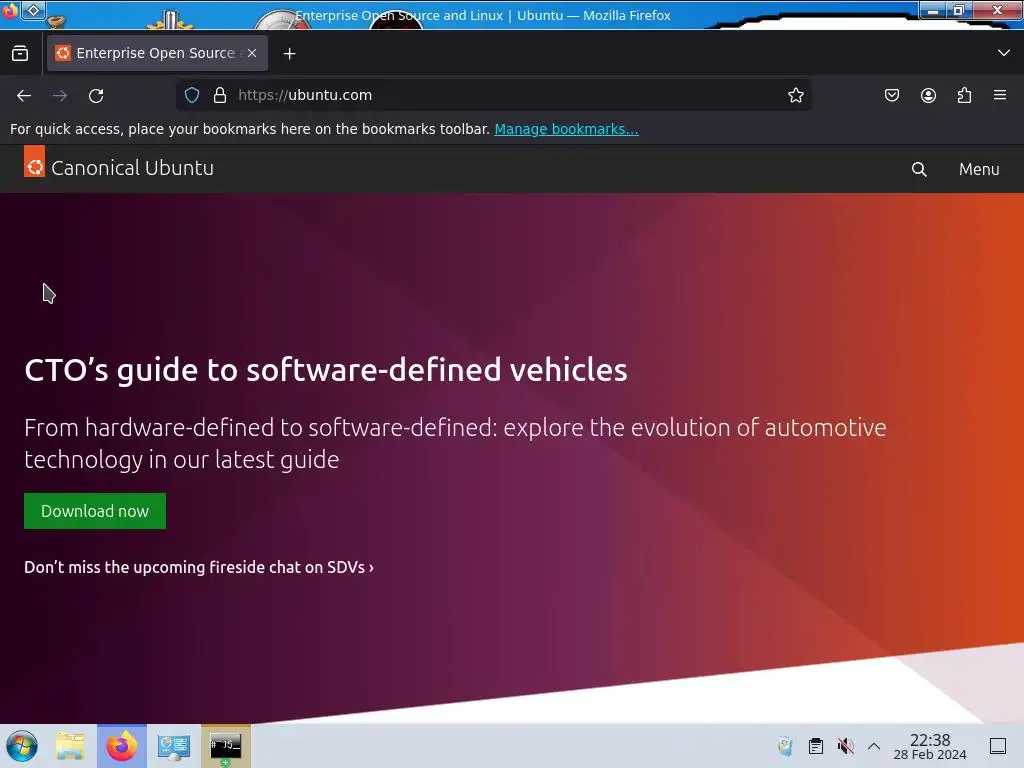This screenshot has width=1024, height=768.
Task: Open the Ubuntu site Menu
Action: point(979,169)
